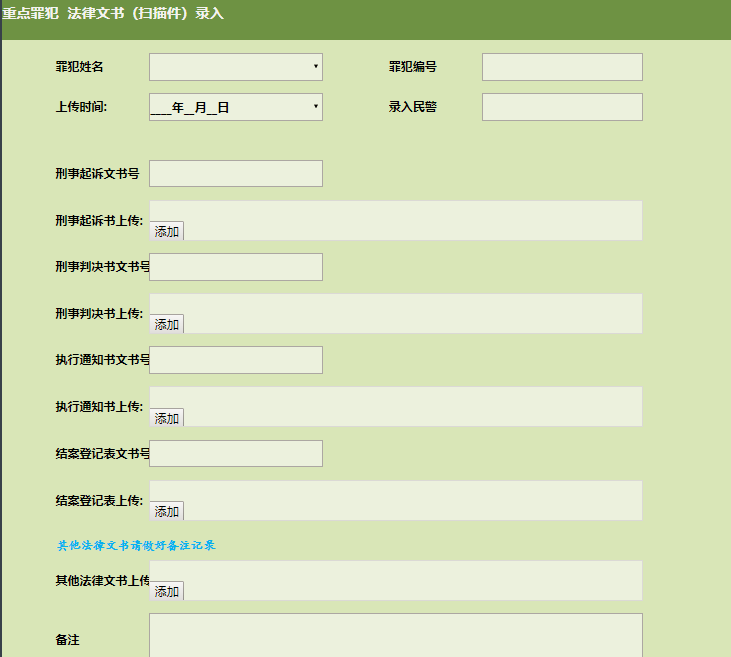Click the 罪犯编号 input field
Viewport: 731px width, 657px height.
(x=562, y=67)
